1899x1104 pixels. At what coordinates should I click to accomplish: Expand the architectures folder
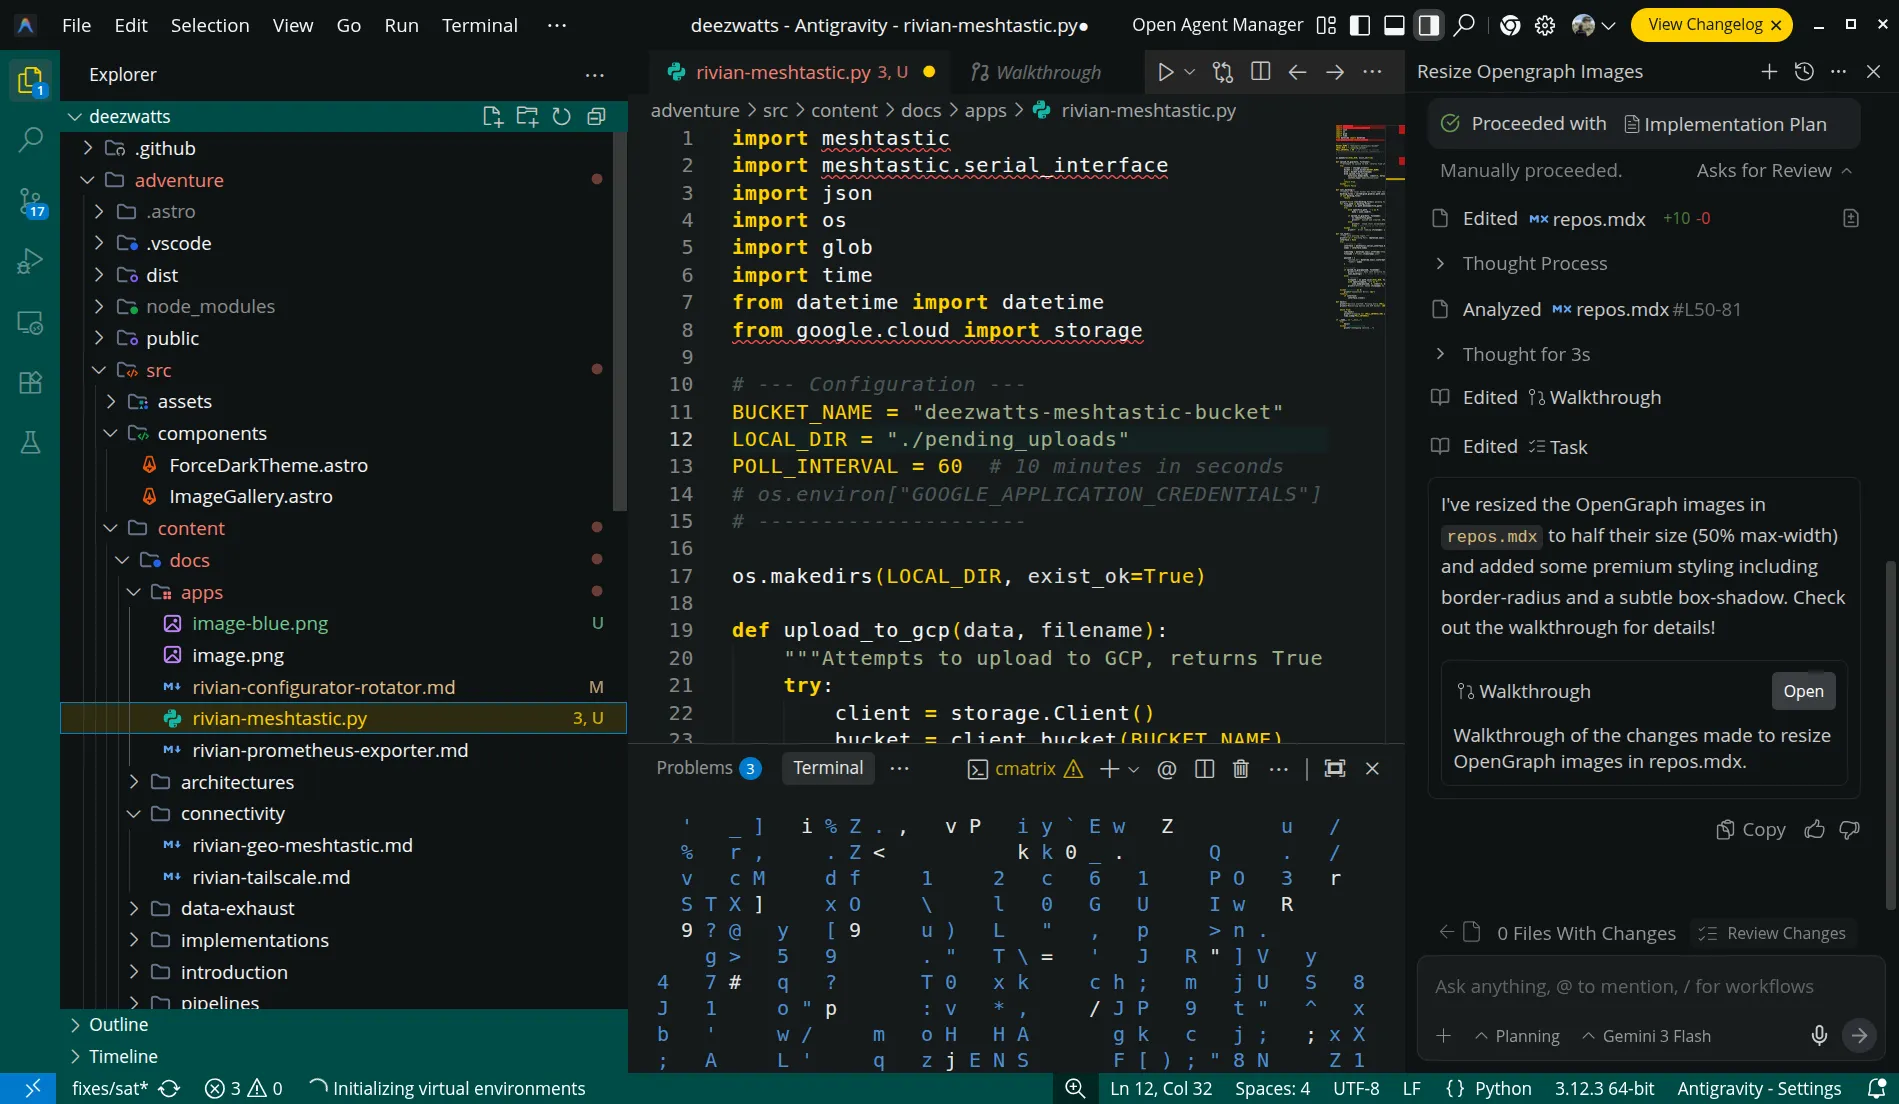237,782
